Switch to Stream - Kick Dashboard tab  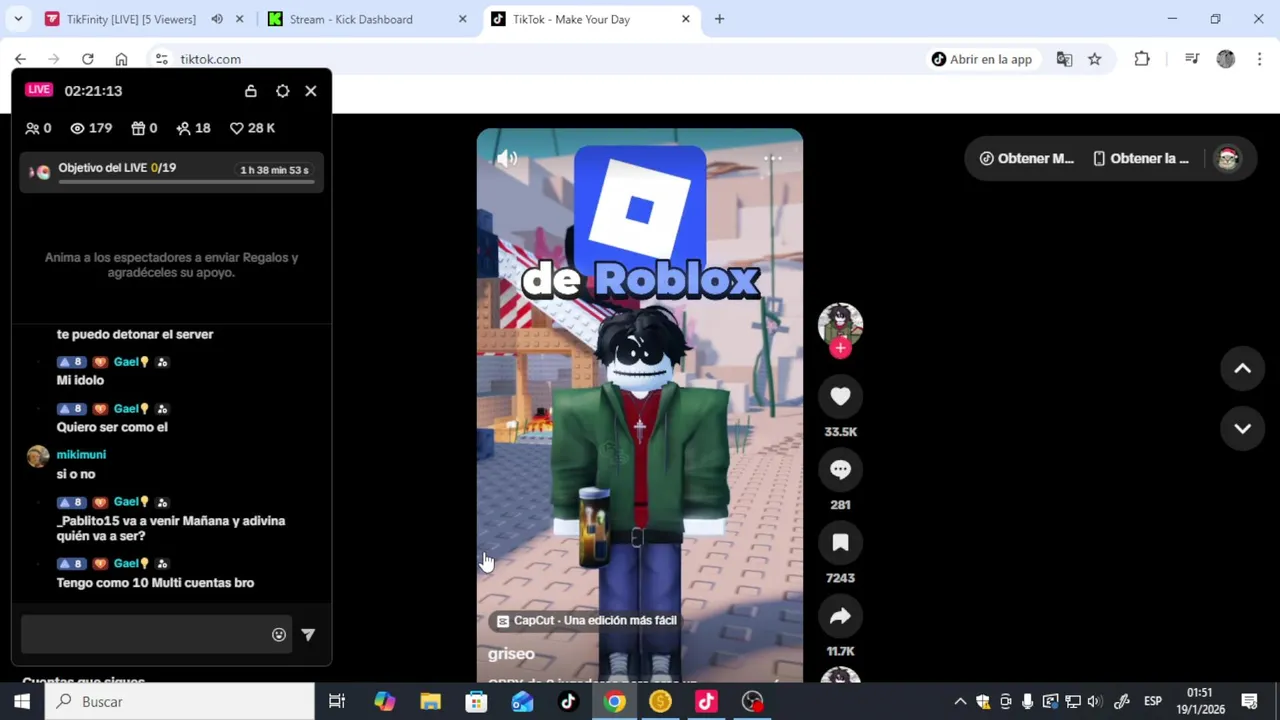pyautogui.click(x=350, y=19)
